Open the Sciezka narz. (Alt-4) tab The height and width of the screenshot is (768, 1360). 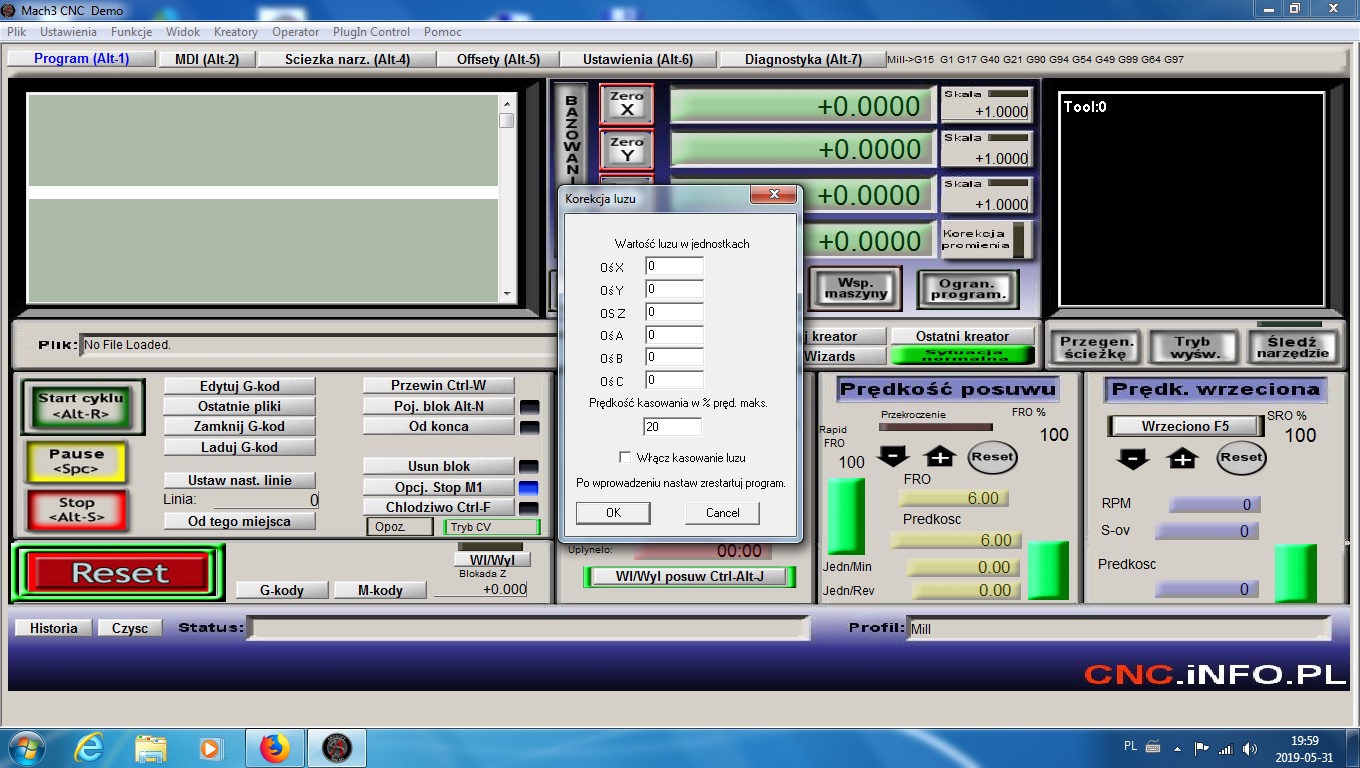[347, 59]
